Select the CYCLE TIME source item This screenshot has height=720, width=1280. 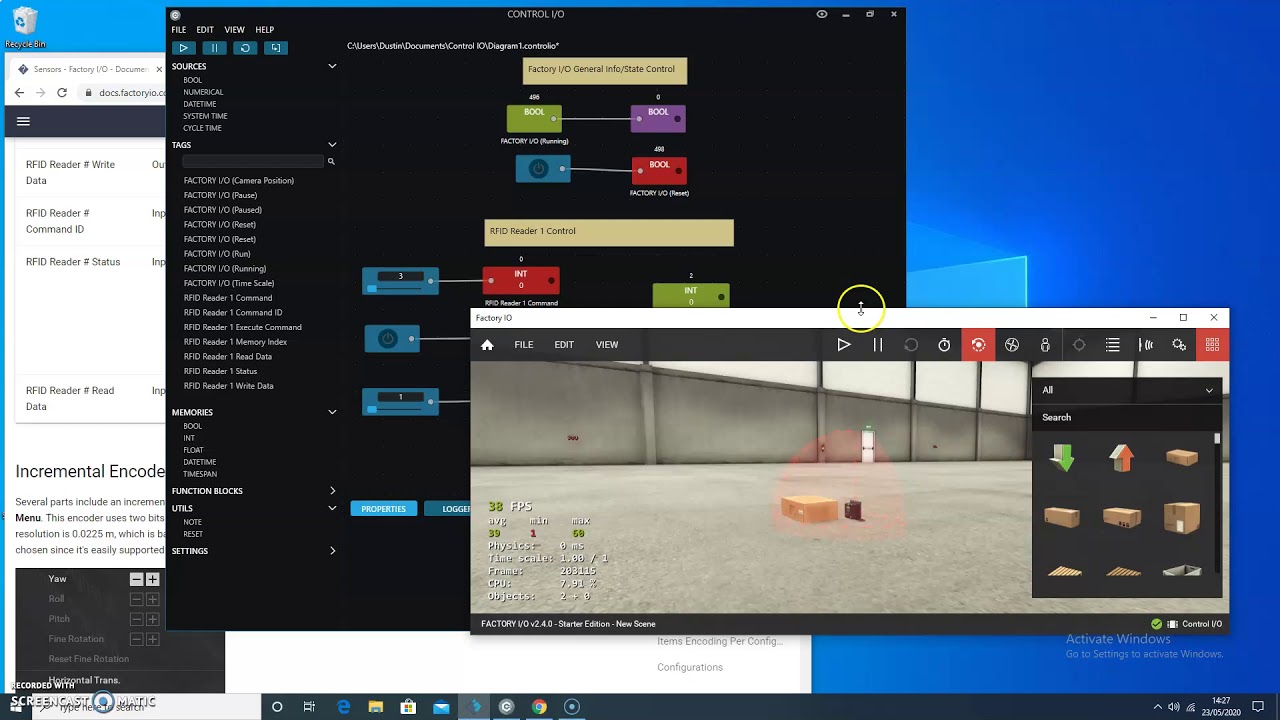202,128
